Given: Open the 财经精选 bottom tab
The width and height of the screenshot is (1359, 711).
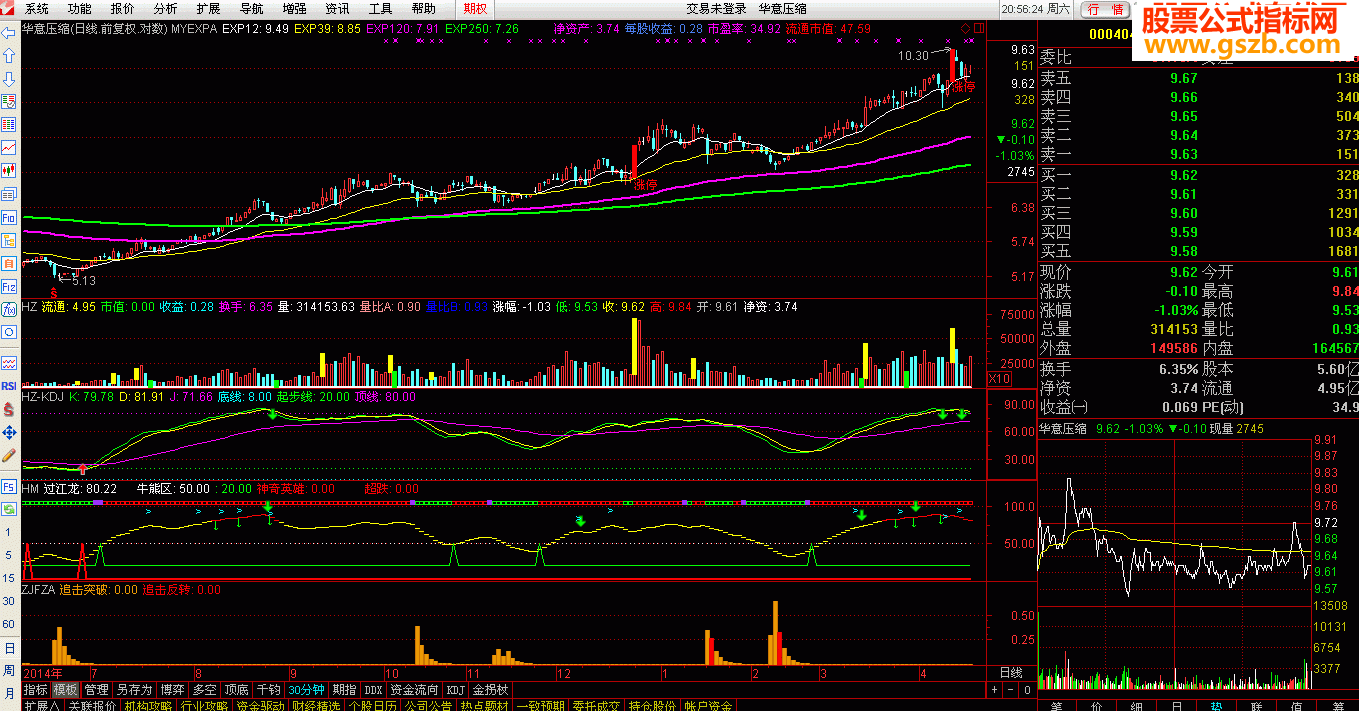Looking at the screenshot, I should coord(316,705).
